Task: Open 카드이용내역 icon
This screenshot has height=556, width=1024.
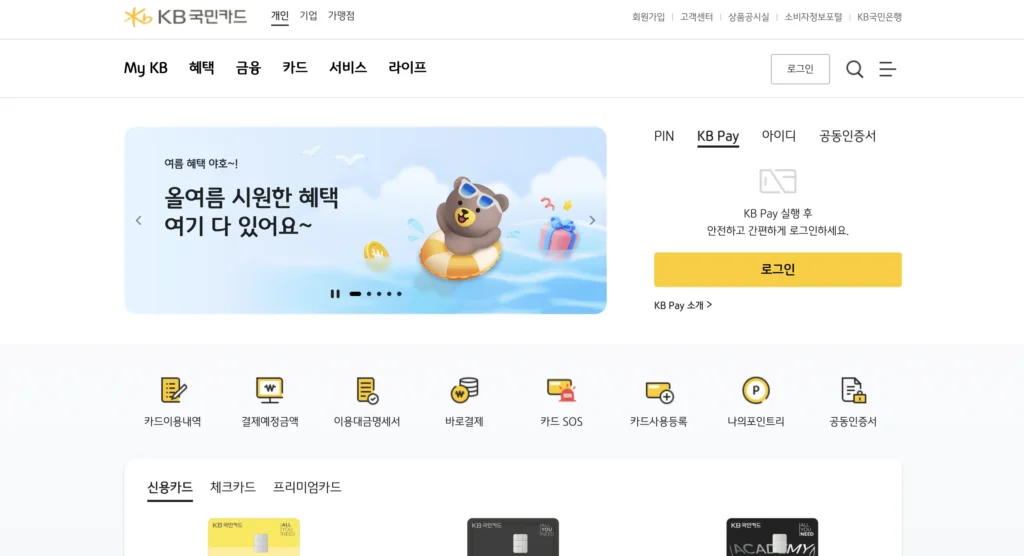Action: tap(173, 391)
